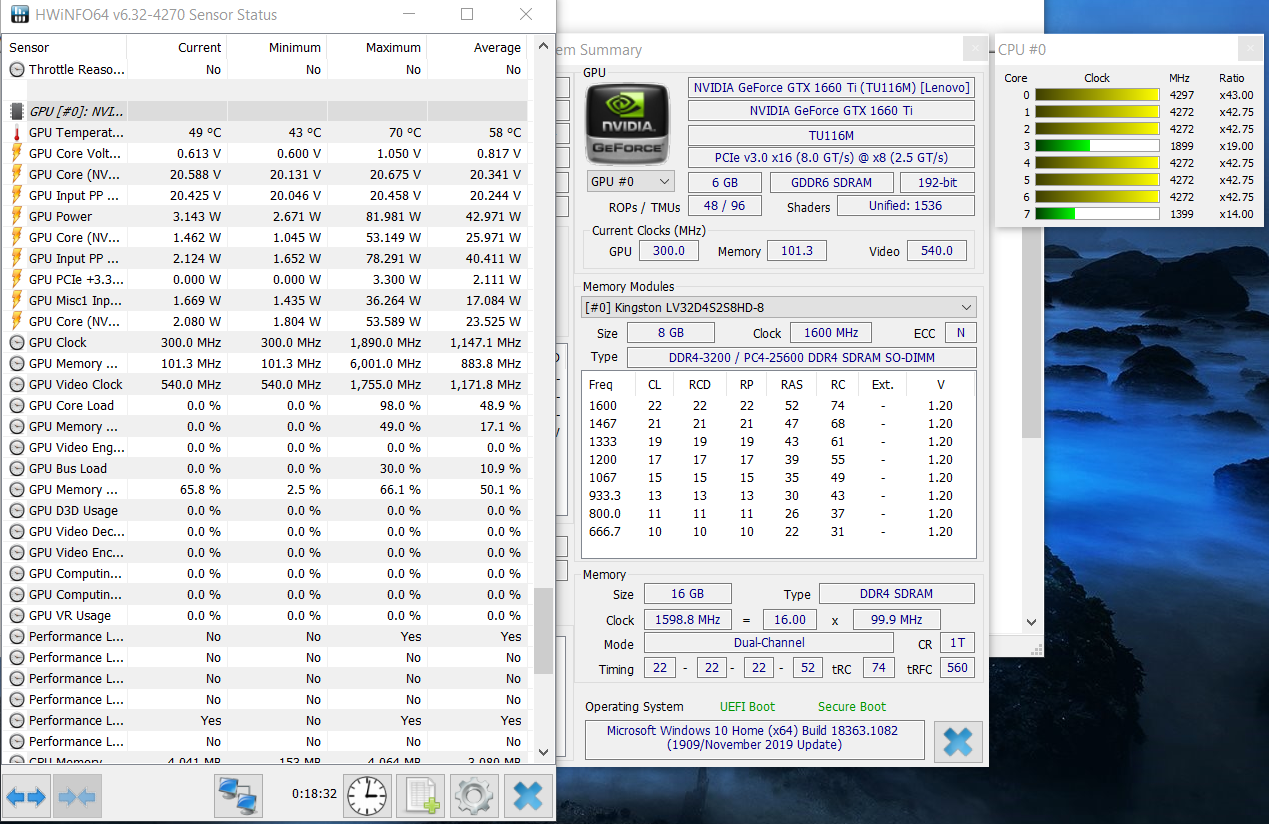Click Core 0 yellow clock bar
1269x824 pixels.
(x=1097, y=95)
